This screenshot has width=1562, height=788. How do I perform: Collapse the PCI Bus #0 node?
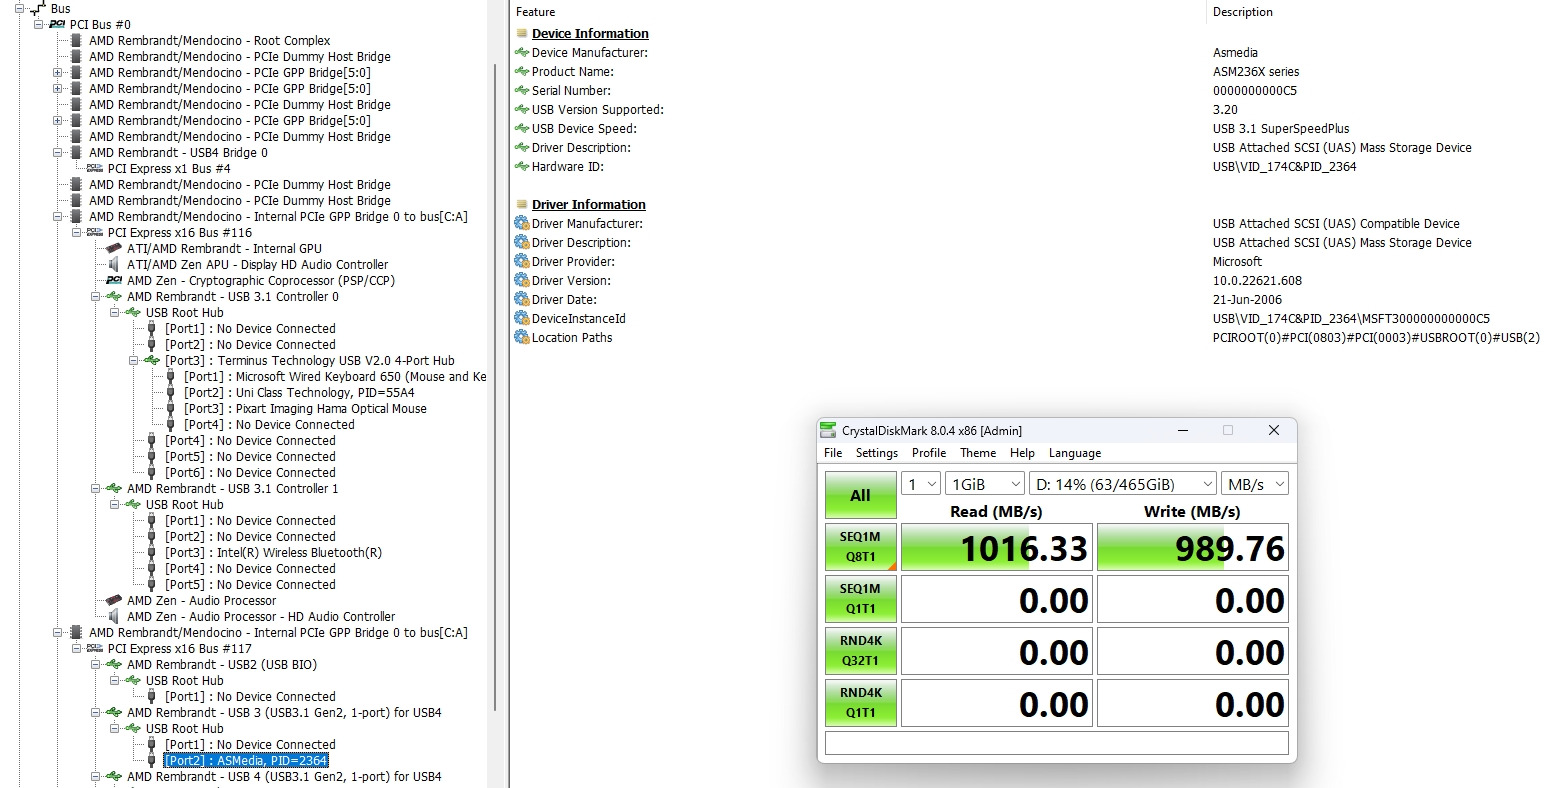point(38,24)
